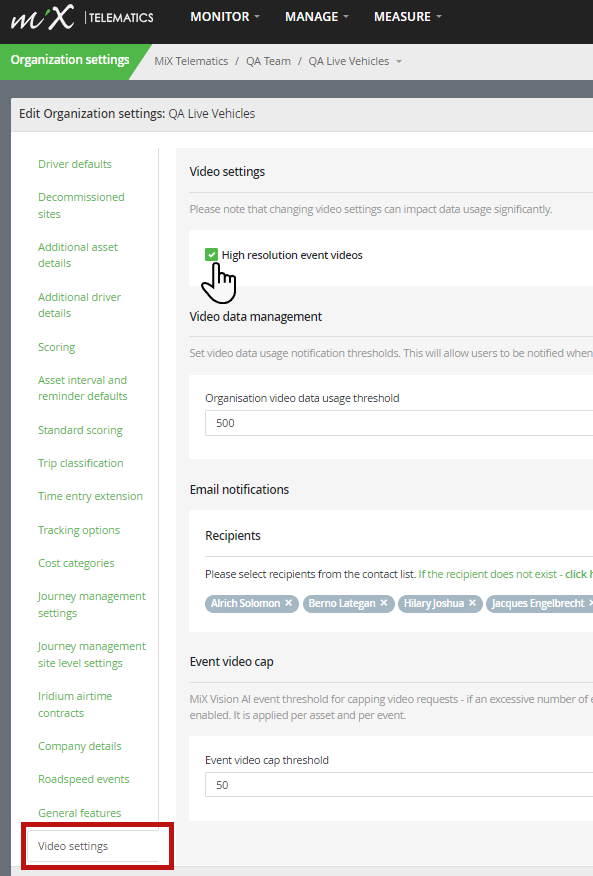The height and width of the screenshot is (876, 593).
Task: Click the MEASURE menu dropdown arrow
Action: (x=439, y=17)
